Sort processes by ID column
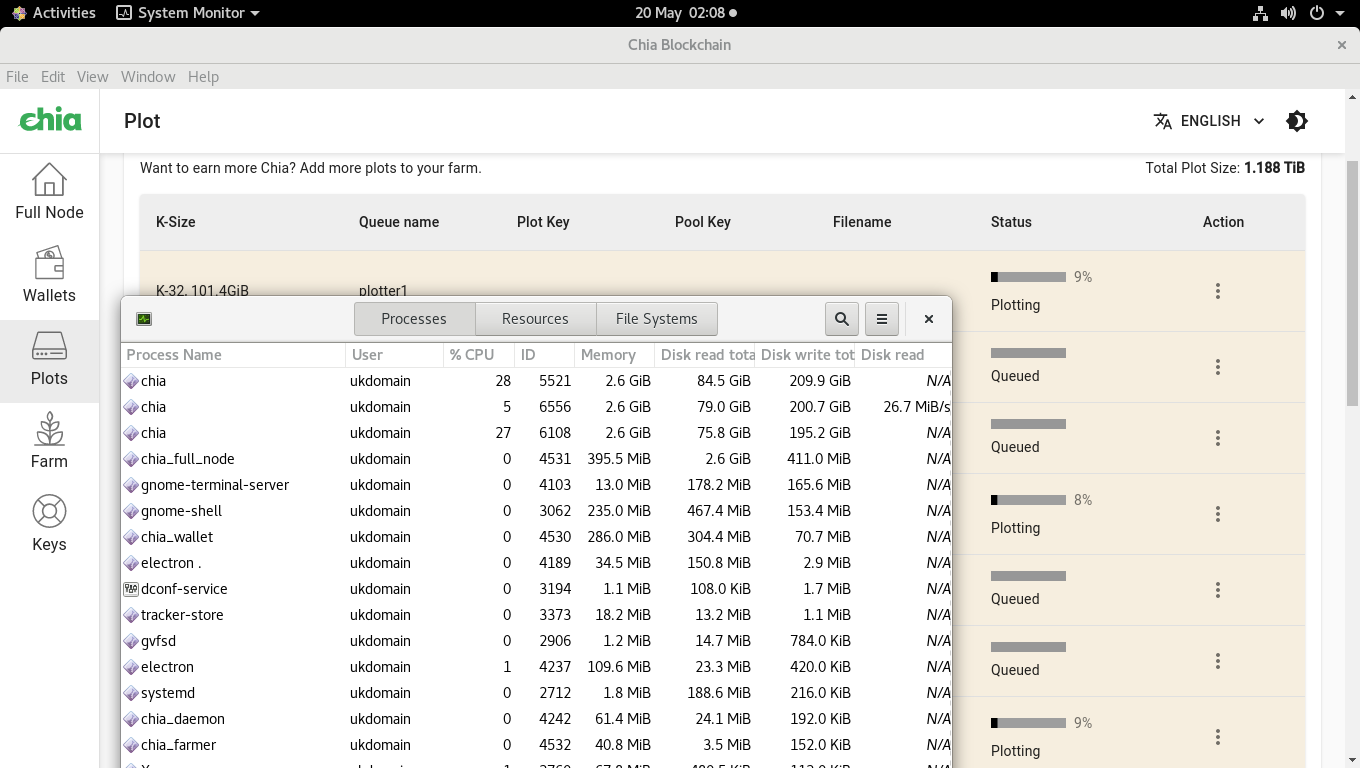The height and width of the screenshot is (768, 1360). pos(545,355)
